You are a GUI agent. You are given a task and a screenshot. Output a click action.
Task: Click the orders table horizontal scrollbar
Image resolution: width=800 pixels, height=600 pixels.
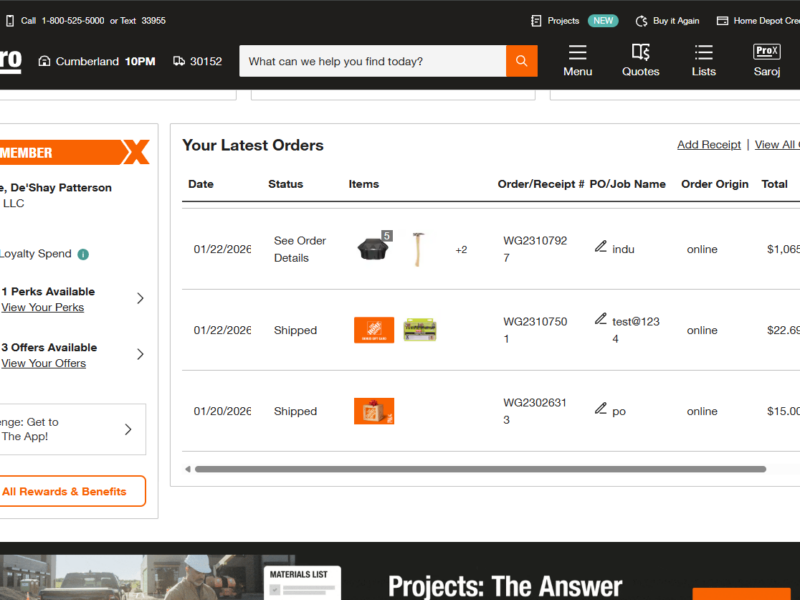(480, 469)
